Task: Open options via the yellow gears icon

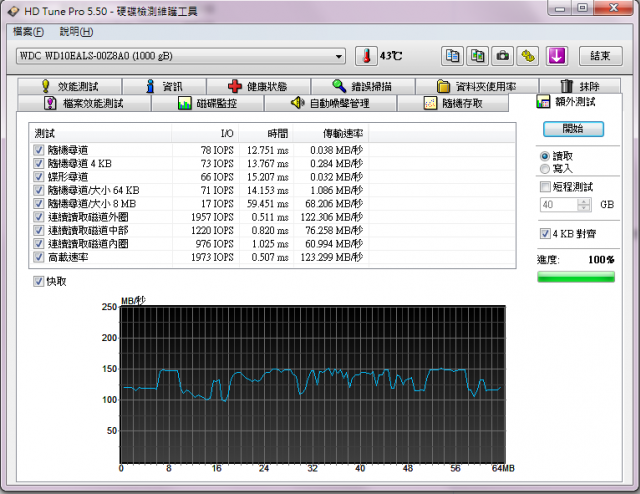Action: (x=528, y=56)
